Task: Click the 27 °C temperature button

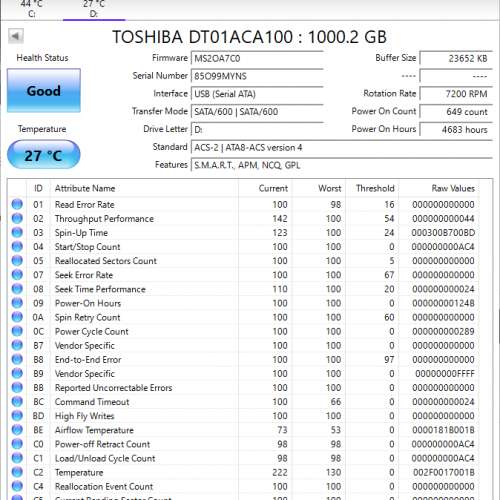Action: click(x=44, y=155)
